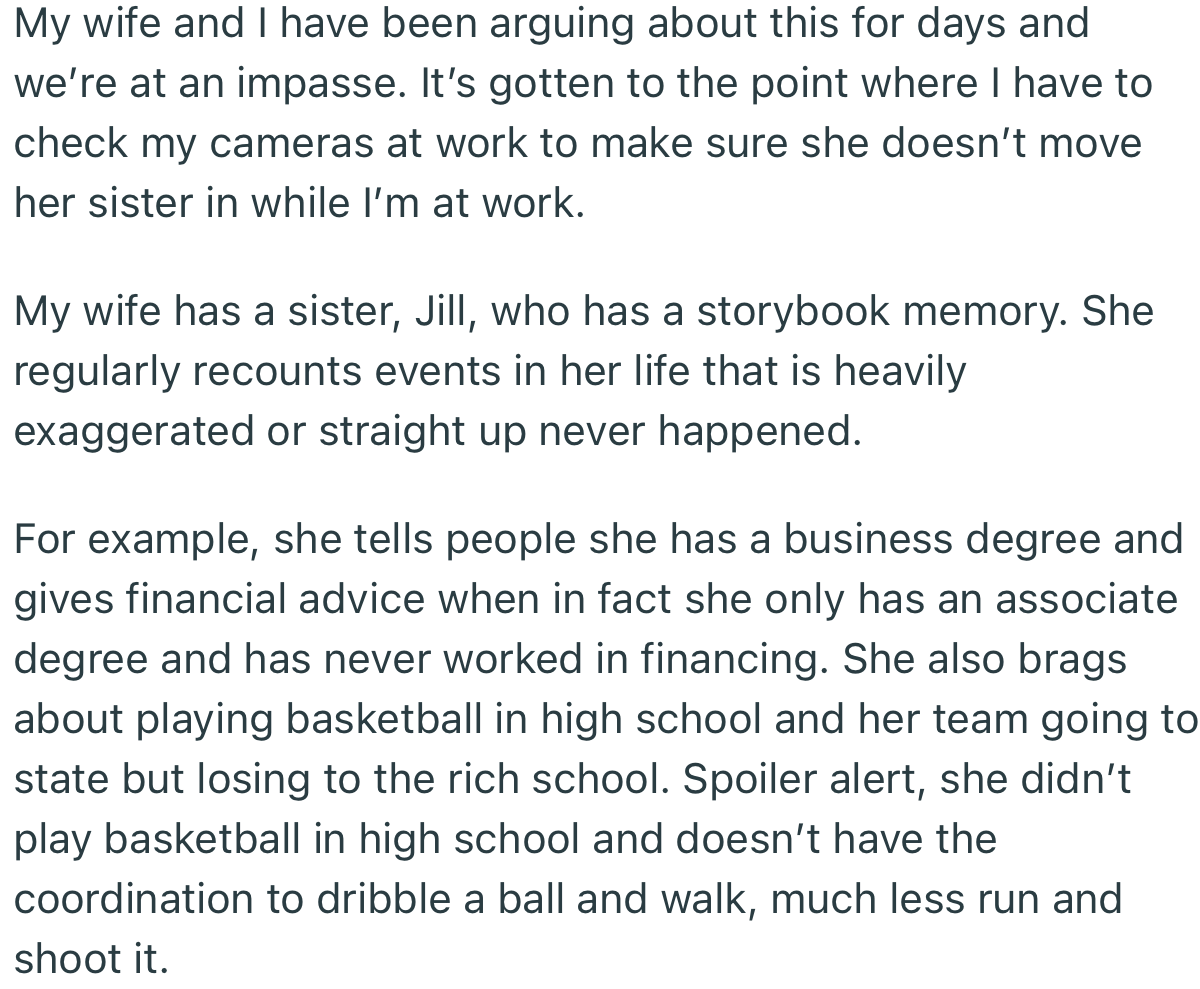Click the word "coordination" in last paragraph
Image resolution: width=1200 pixels, height=989 pixels.
point(131,899)
